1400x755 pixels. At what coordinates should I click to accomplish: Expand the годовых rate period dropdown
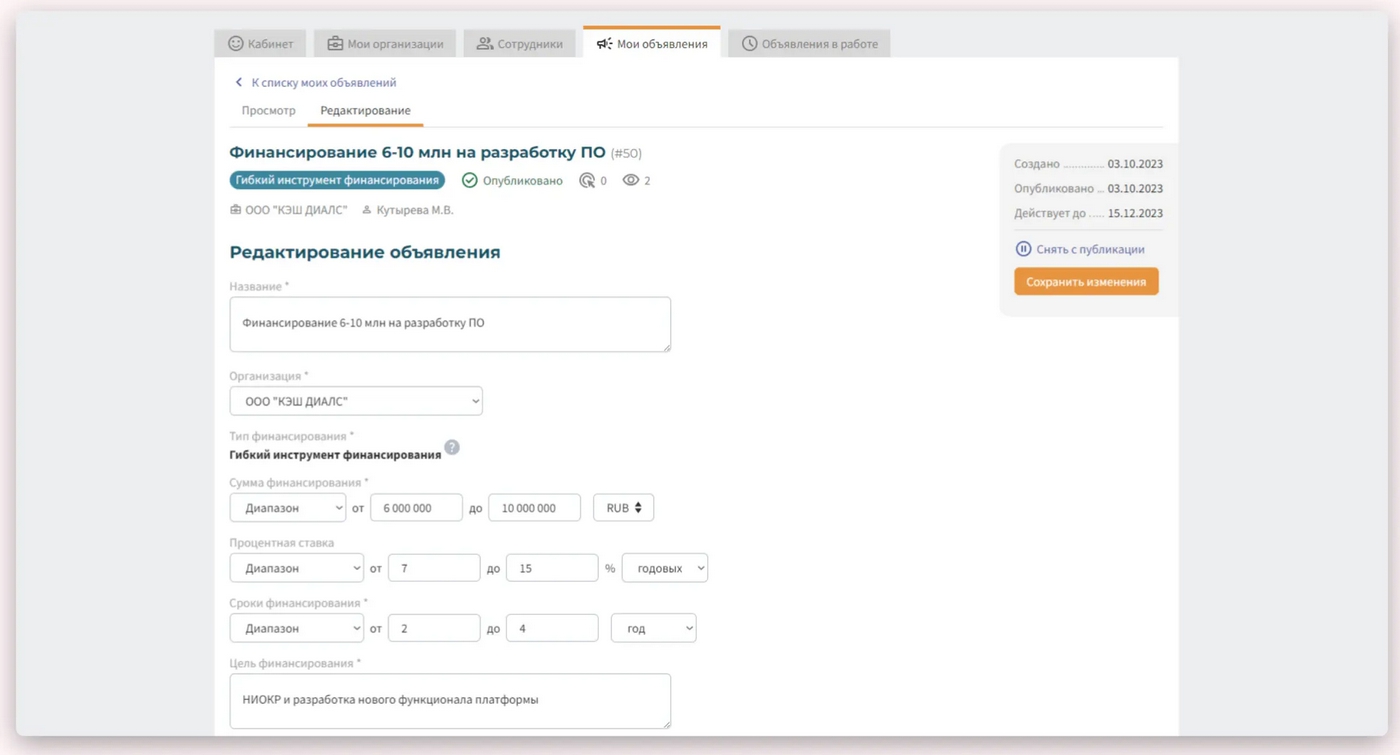(664, 568)
